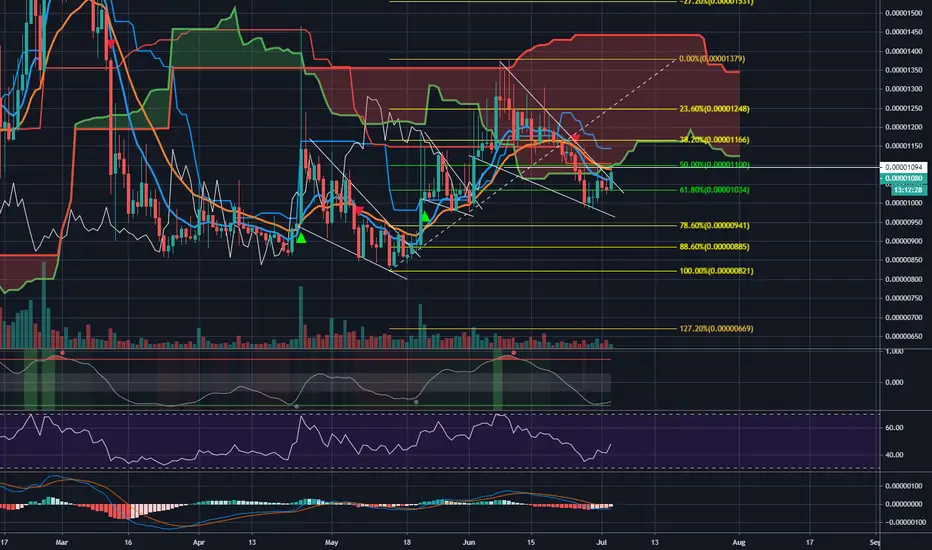
Task: Click the 0.00001450 price axis label
Action: pos(903,32)
